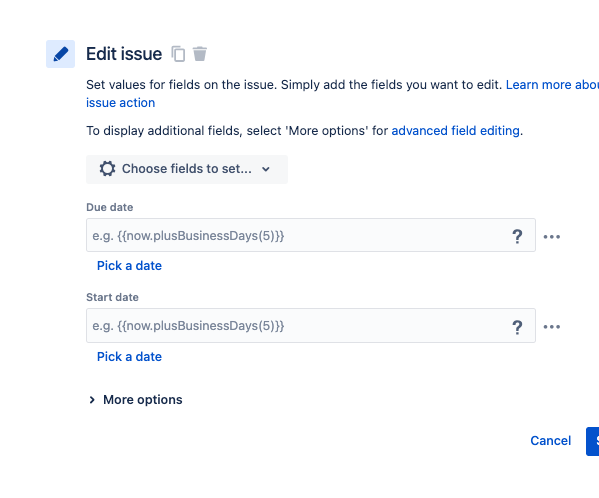Screen dimensions: 599x498
Task: Open the Choose fields to set dropdown
Action: pyautogui.click(x=187, y=169)
